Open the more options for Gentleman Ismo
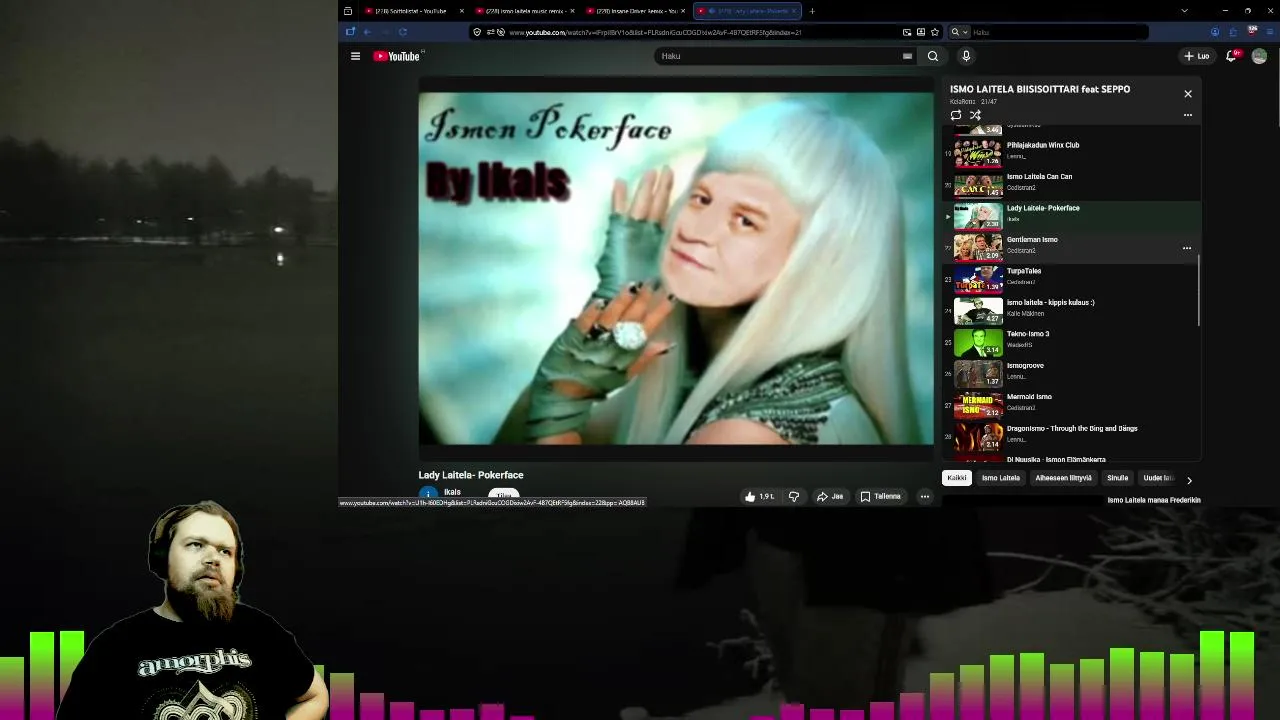 coord(1187,248)
